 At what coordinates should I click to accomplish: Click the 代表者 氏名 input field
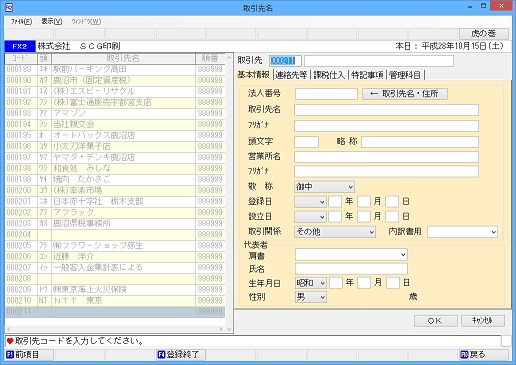coord(351,269)
